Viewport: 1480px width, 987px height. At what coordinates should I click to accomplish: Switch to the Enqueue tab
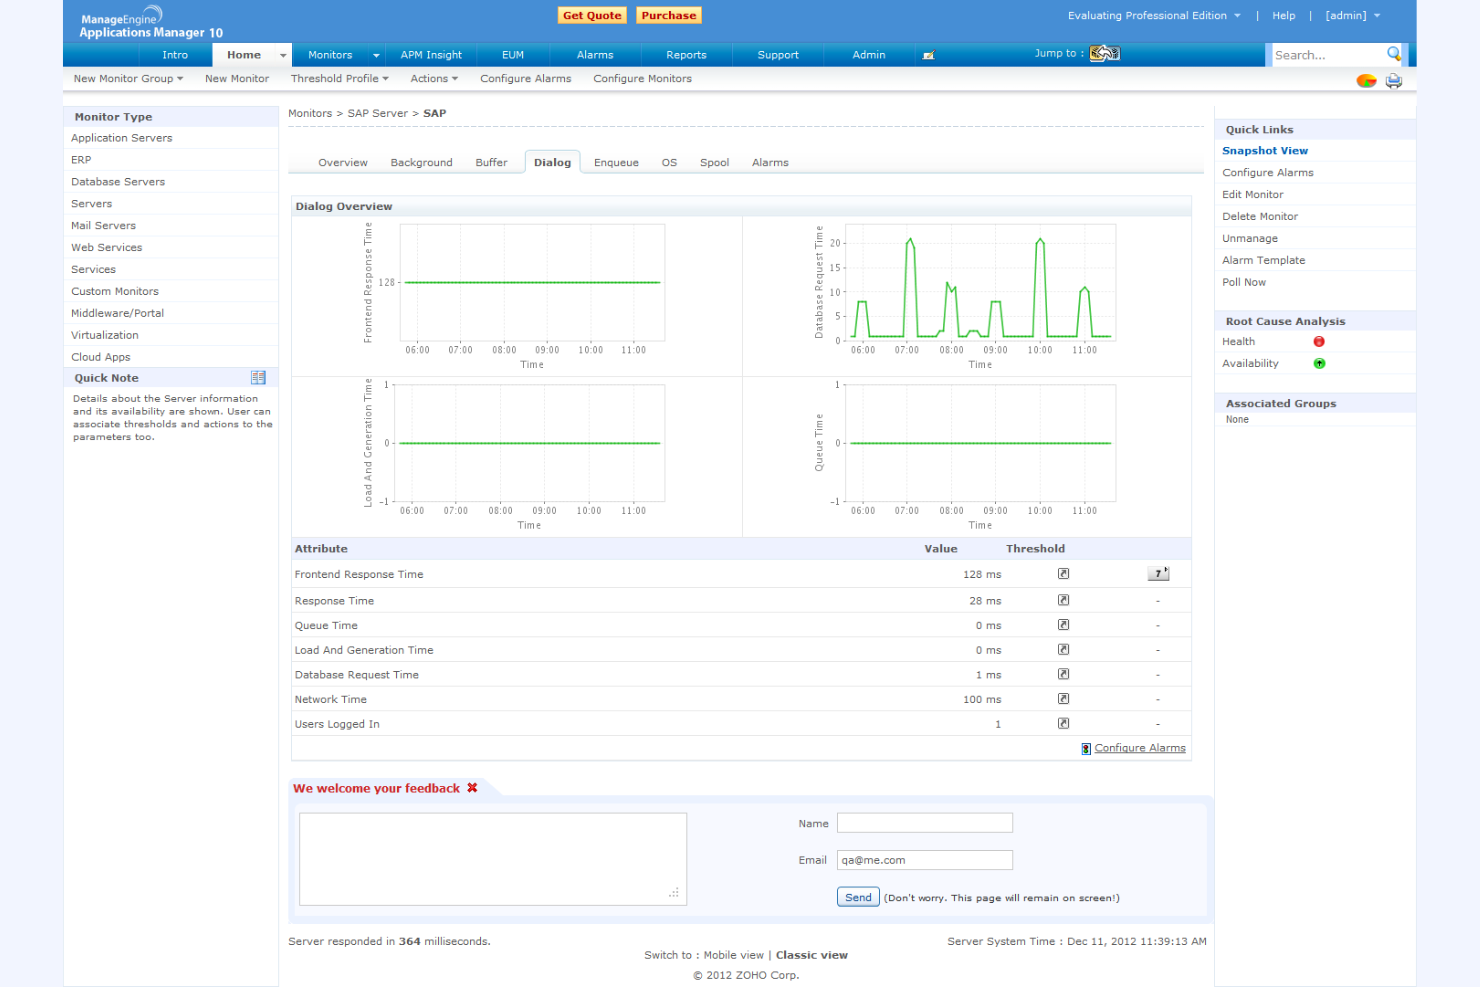pyautogui.click(x=615, y=161)
